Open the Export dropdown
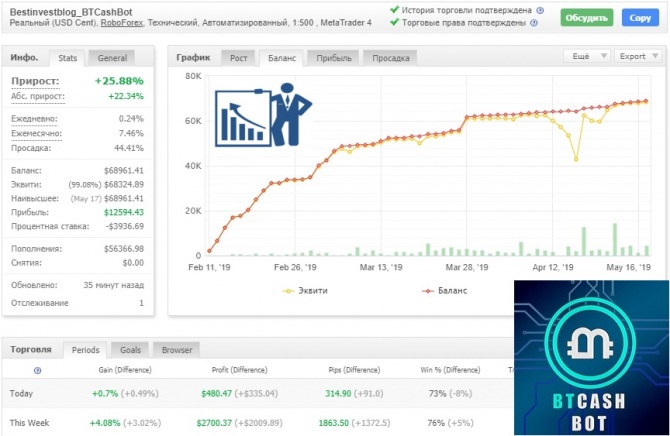The image size is (670, 436). pyautogui.click(x=638, y=56)
